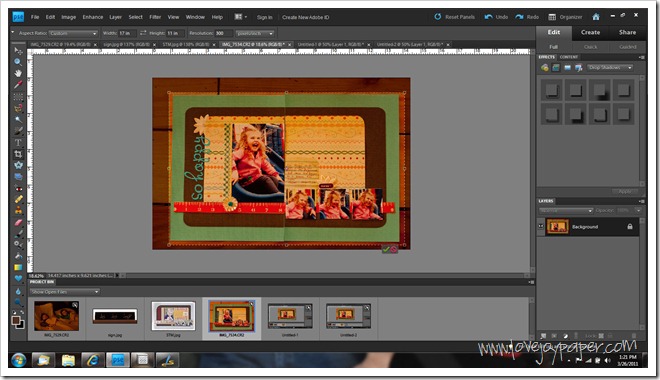660x380 pixels.
Task: Switch to Guided edit mode
Action: (x=627, y=47)
